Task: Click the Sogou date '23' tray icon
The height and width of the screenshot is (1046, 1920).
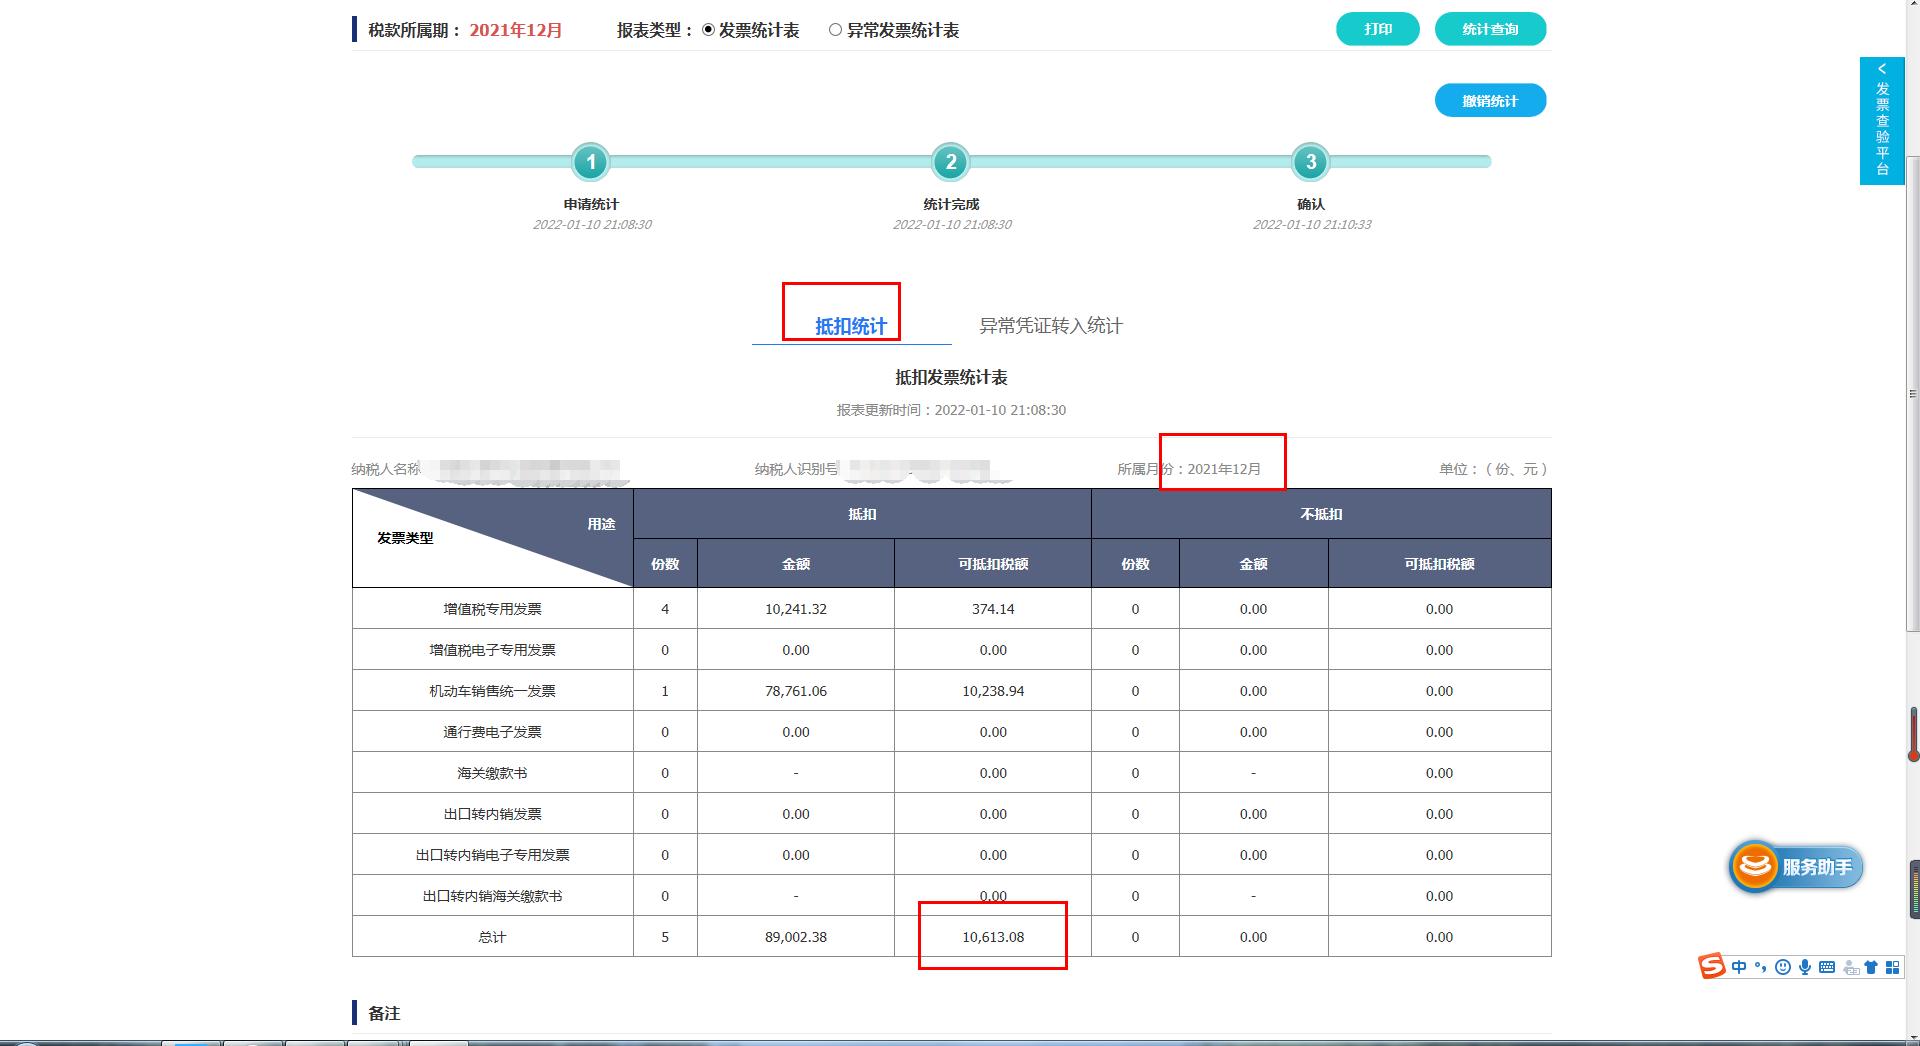Action: click(x=1852, y=966)
